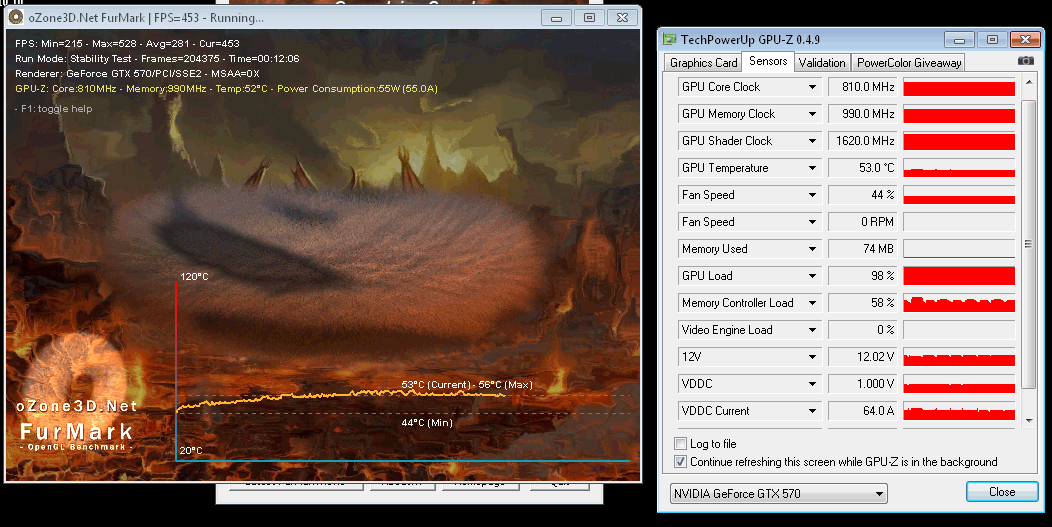Screen dimensions: 1052x527
Task: Enable the Log to file checkbox
Action: click(680, 444)
